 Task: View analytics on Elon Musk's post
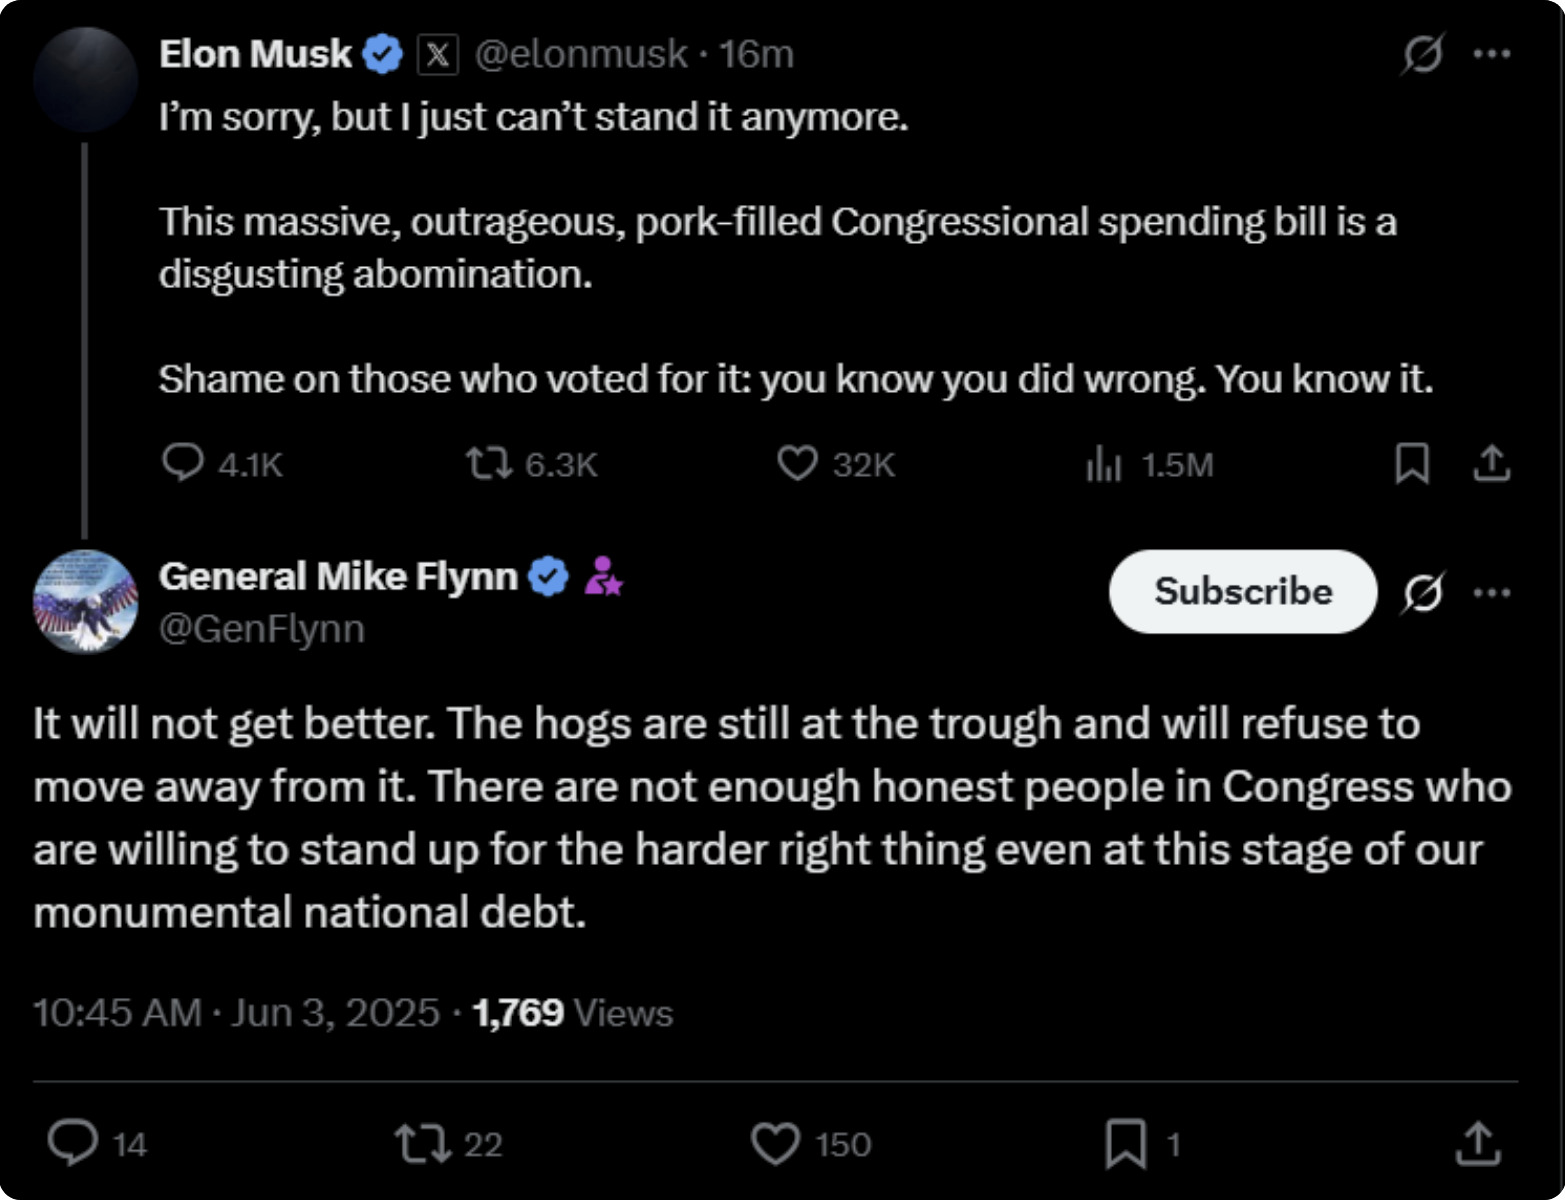[x=1104, y=464]
